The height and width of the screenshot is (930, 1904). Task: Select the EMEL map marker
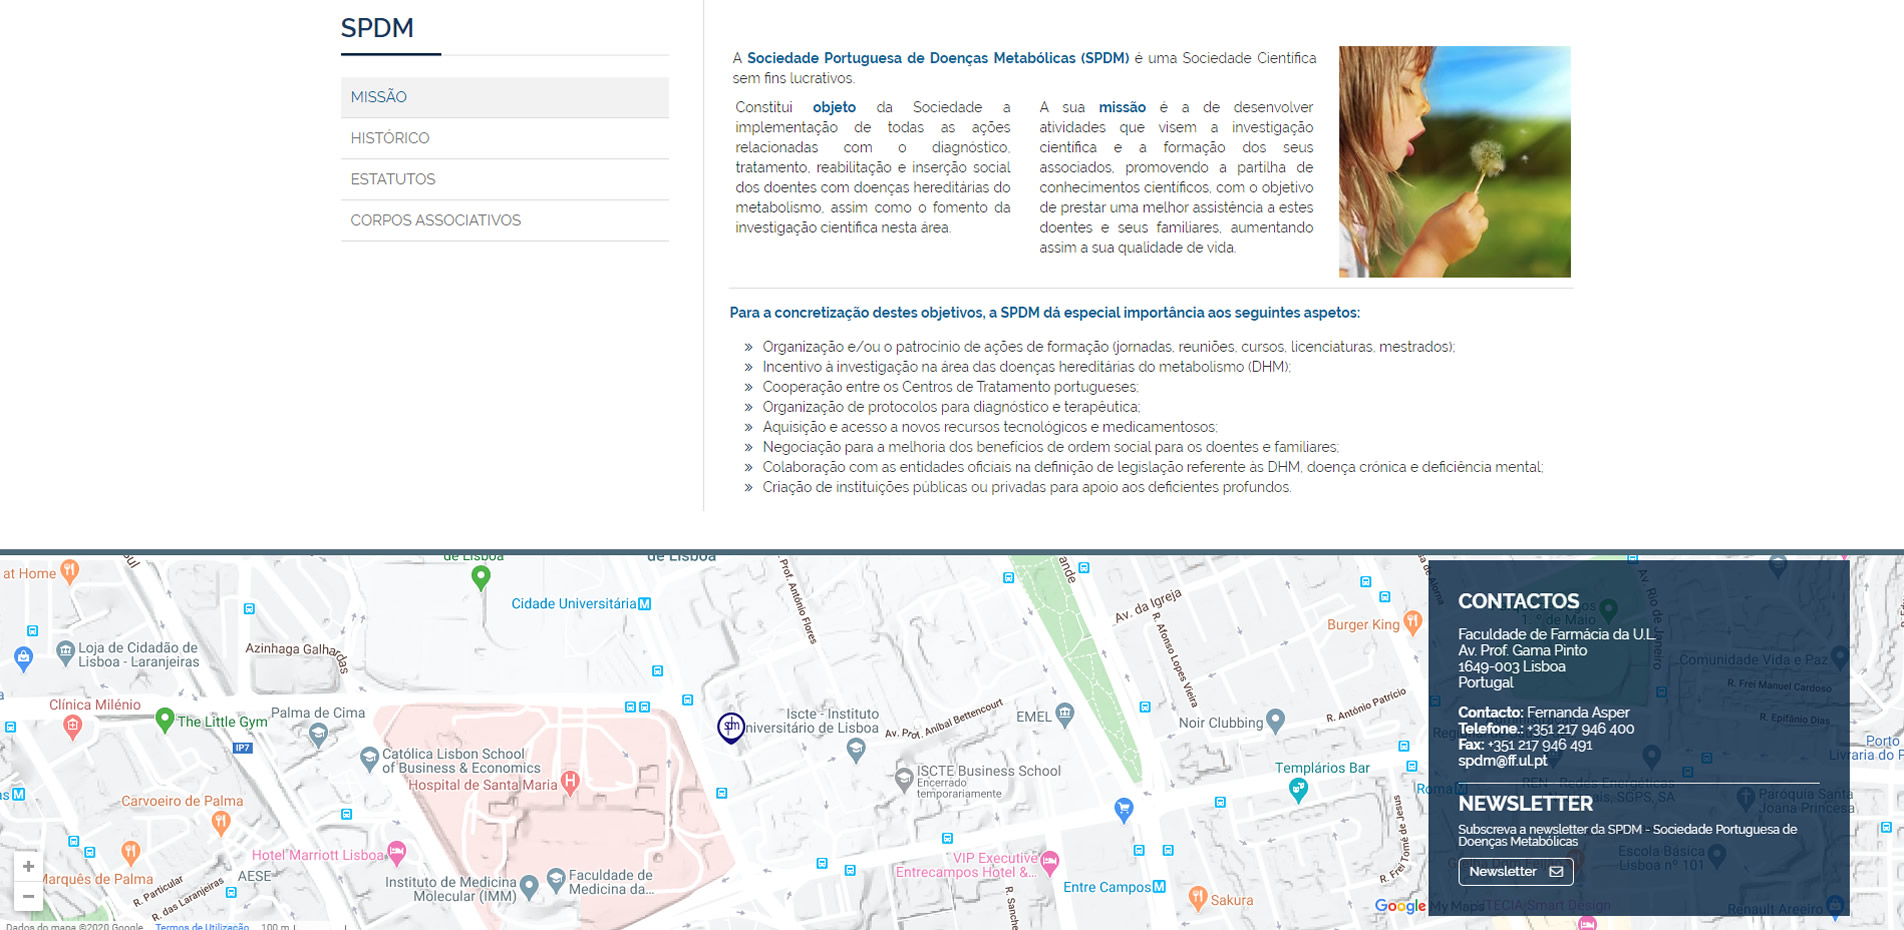[1065, 714]
